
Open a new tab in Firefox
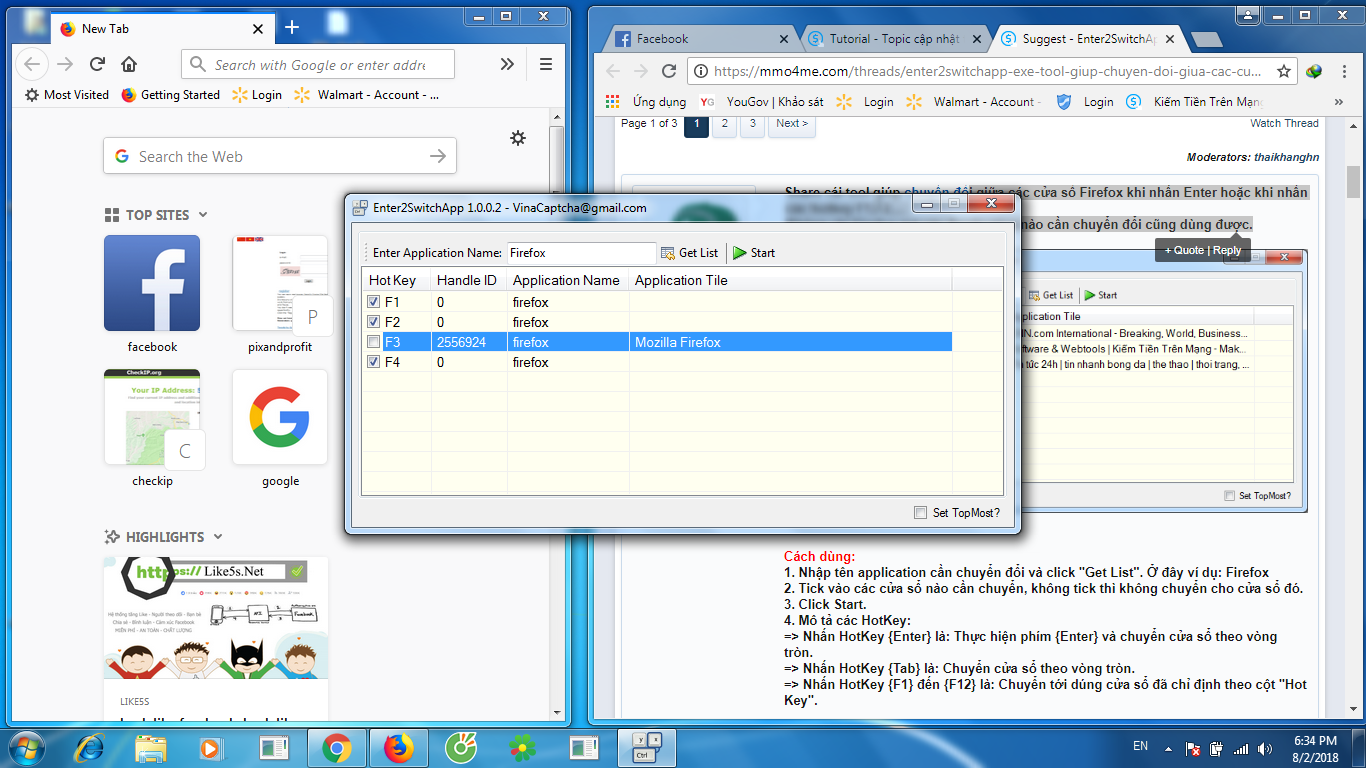click(292, 28)
